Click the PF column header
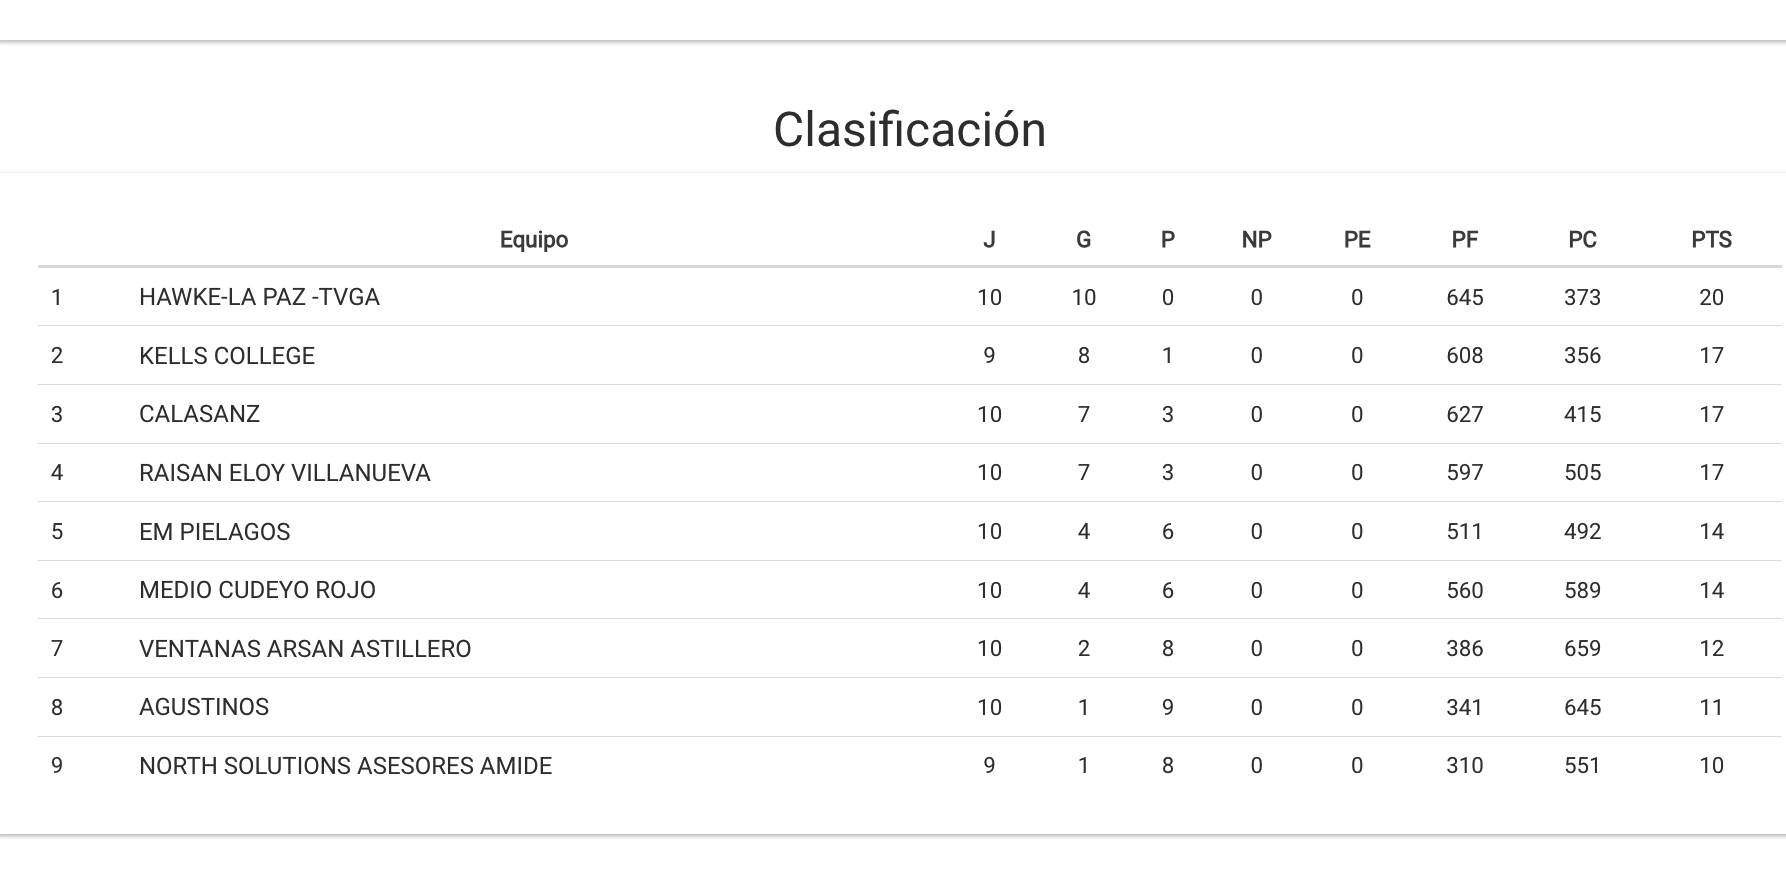The width and height of the screenshot is (1786, 889). [x=1465, y=240]
